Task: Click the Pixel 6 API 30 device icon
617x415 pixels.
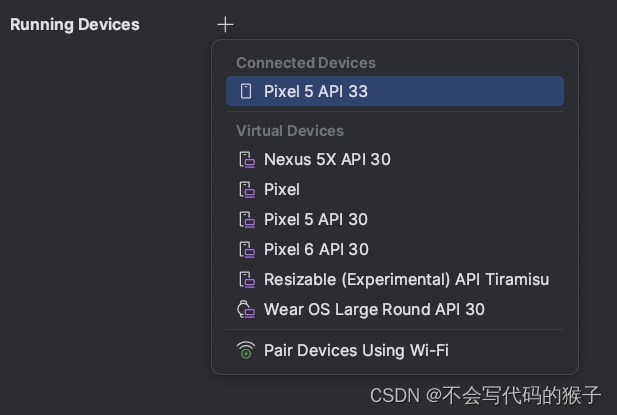Action: pyautogui.click(x=247, y=250)
